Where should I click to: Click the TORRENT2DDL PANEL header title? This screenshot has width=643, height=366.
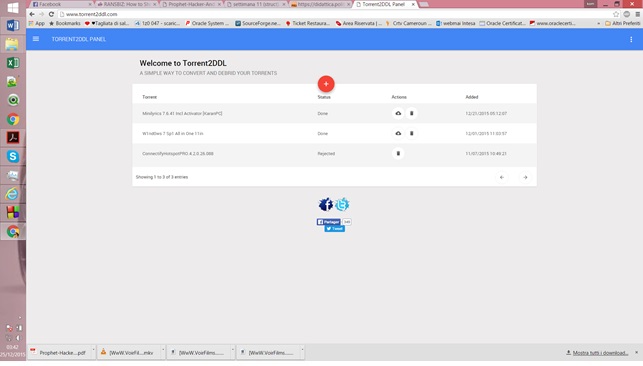click(x=79, y=39)
